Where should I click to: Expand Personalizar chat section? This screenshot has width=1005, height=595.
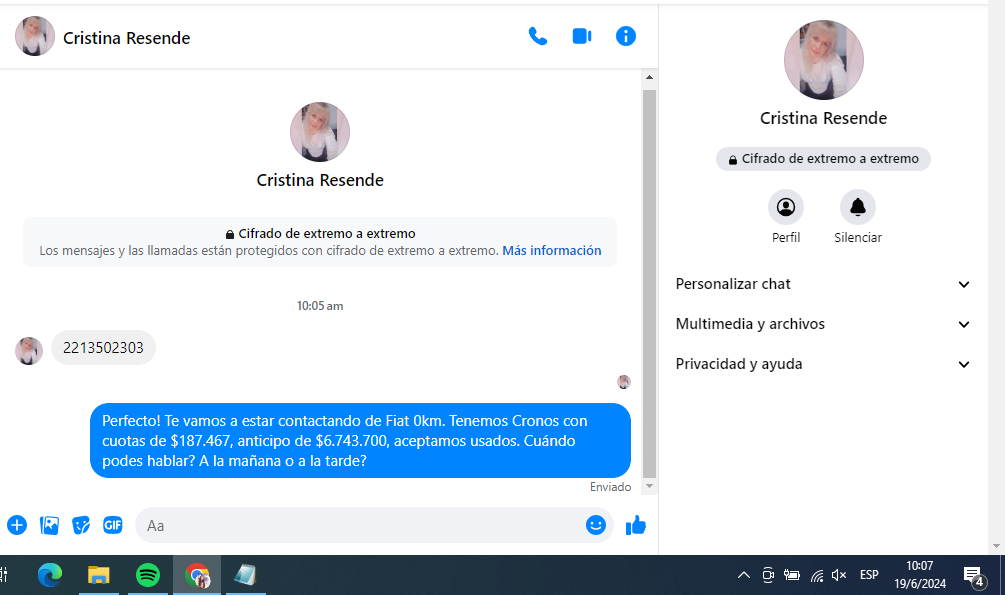[x=823, y=284]
